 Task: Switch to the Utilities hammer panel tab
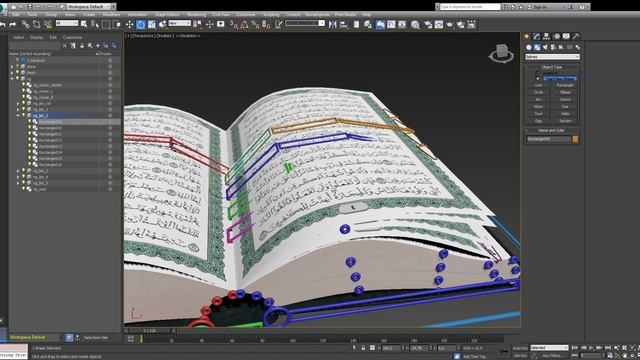576,36
